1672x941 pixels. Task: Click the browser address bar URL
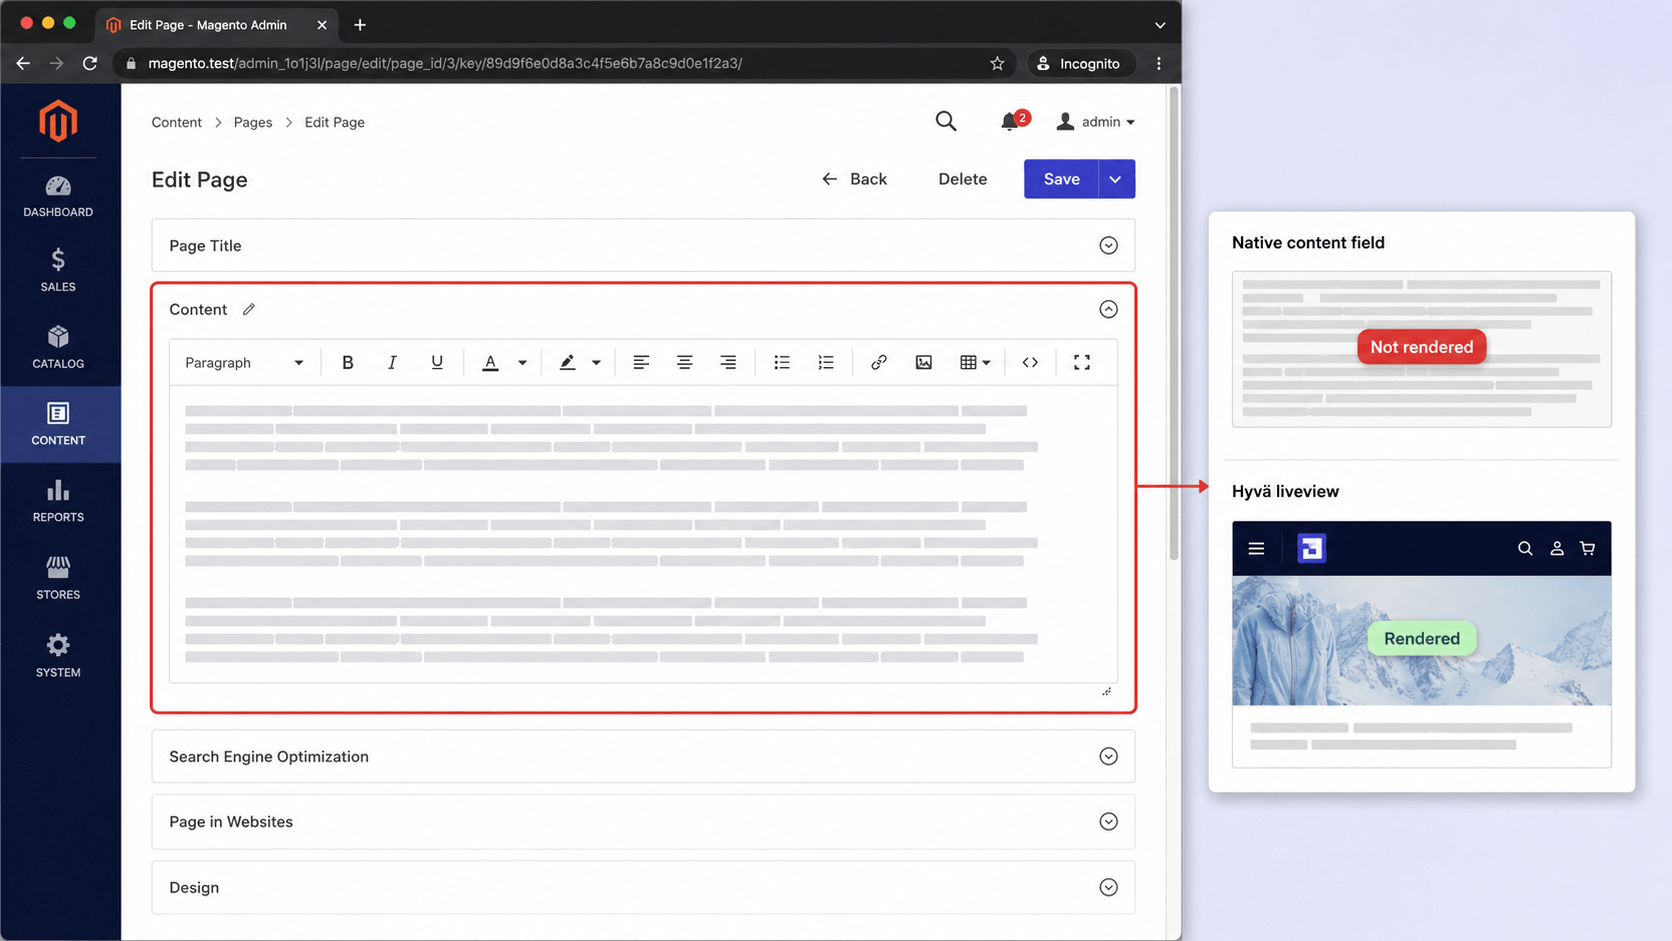pyautogui.click(x=445, y=63)
